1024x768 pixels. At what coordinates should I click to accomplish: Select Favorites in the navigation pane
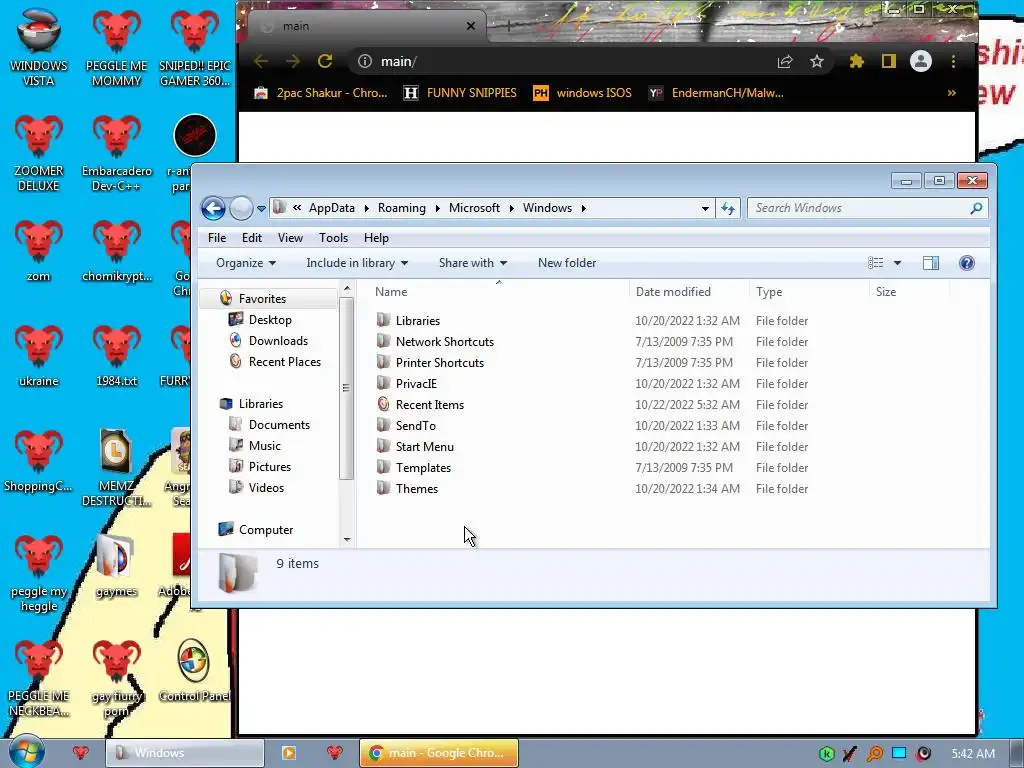pos(262,298)
